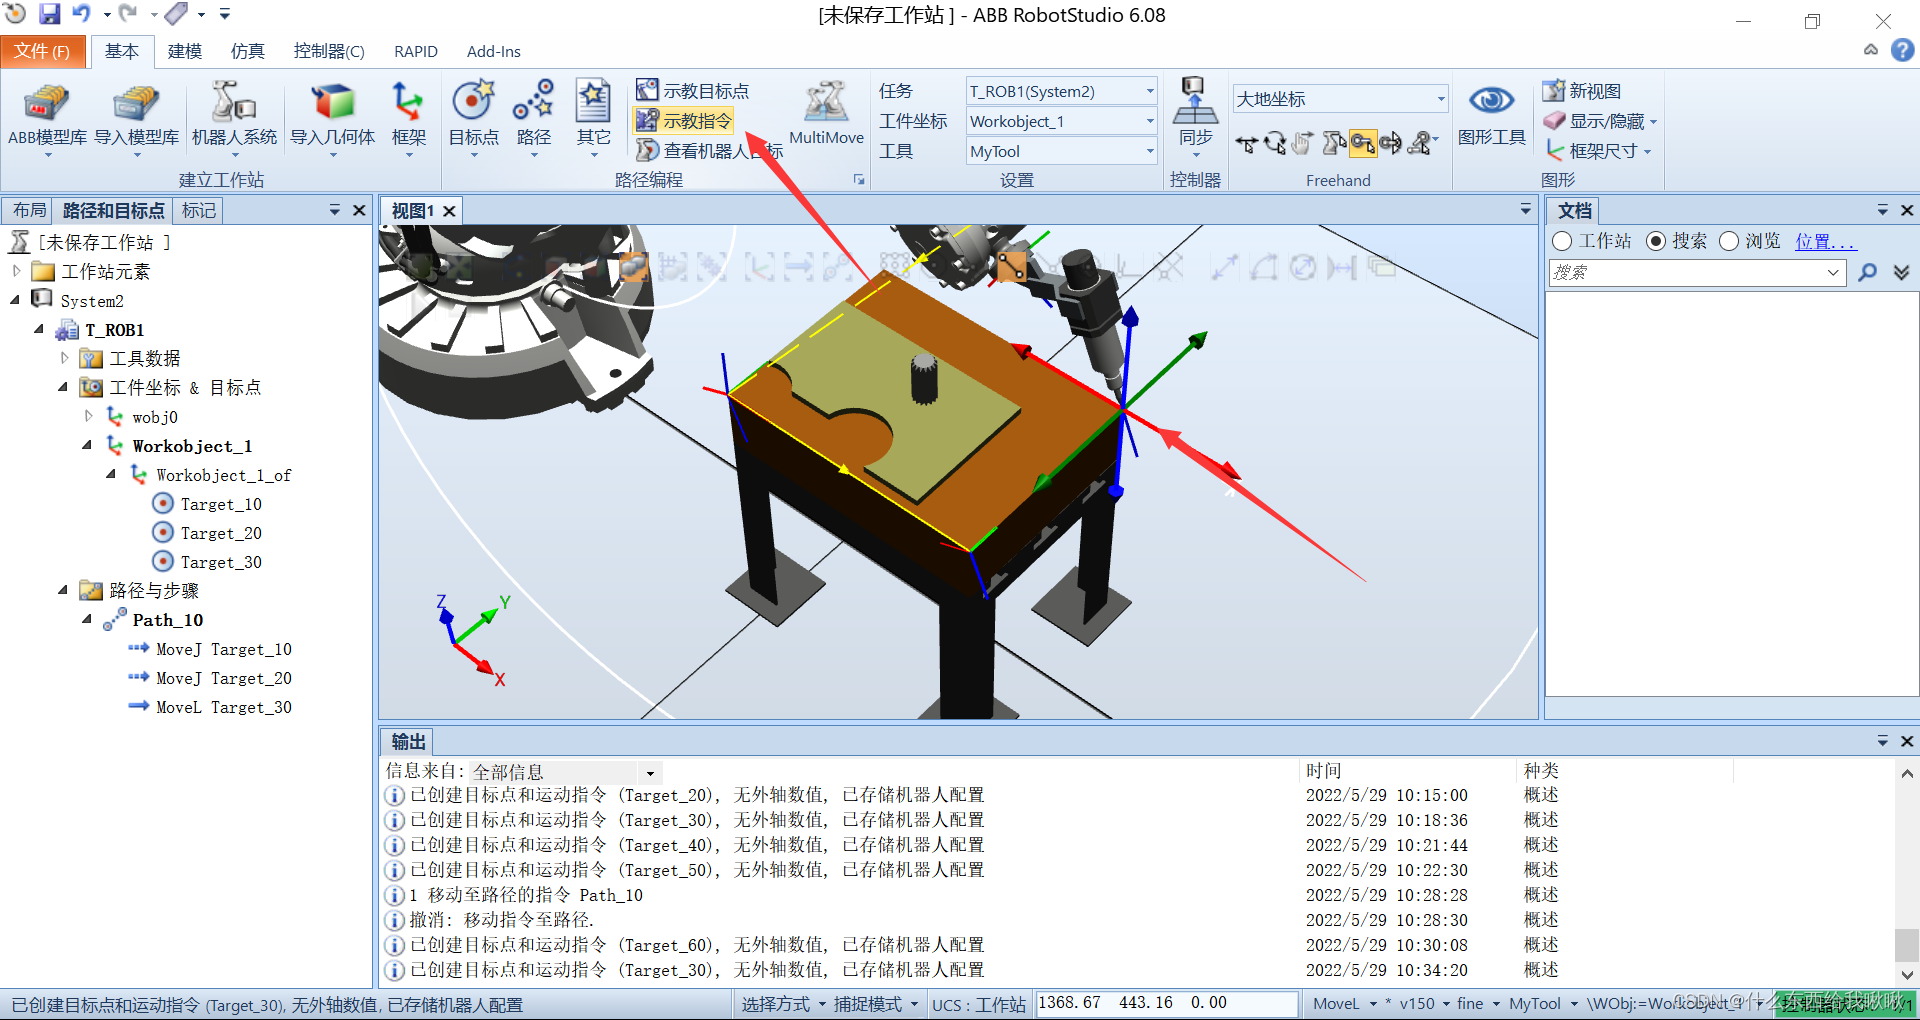Select the Freehand Move tool
Screen dimensions: 1920x1020
click(1246, 144)
